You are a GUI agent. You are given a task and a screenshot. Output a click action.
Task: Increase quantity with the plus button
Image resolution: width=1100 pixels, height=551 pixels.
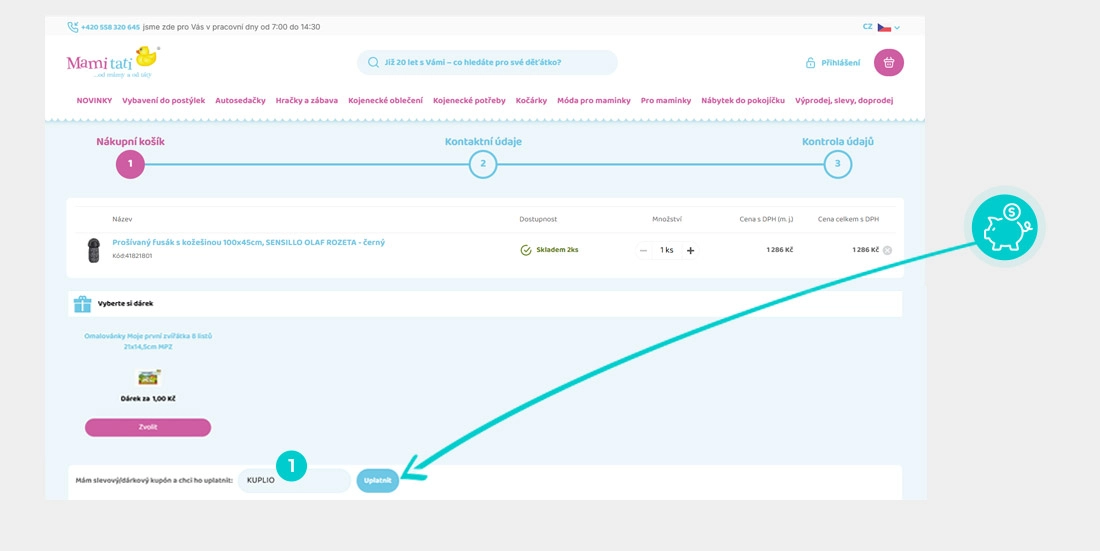pos(690,250)
